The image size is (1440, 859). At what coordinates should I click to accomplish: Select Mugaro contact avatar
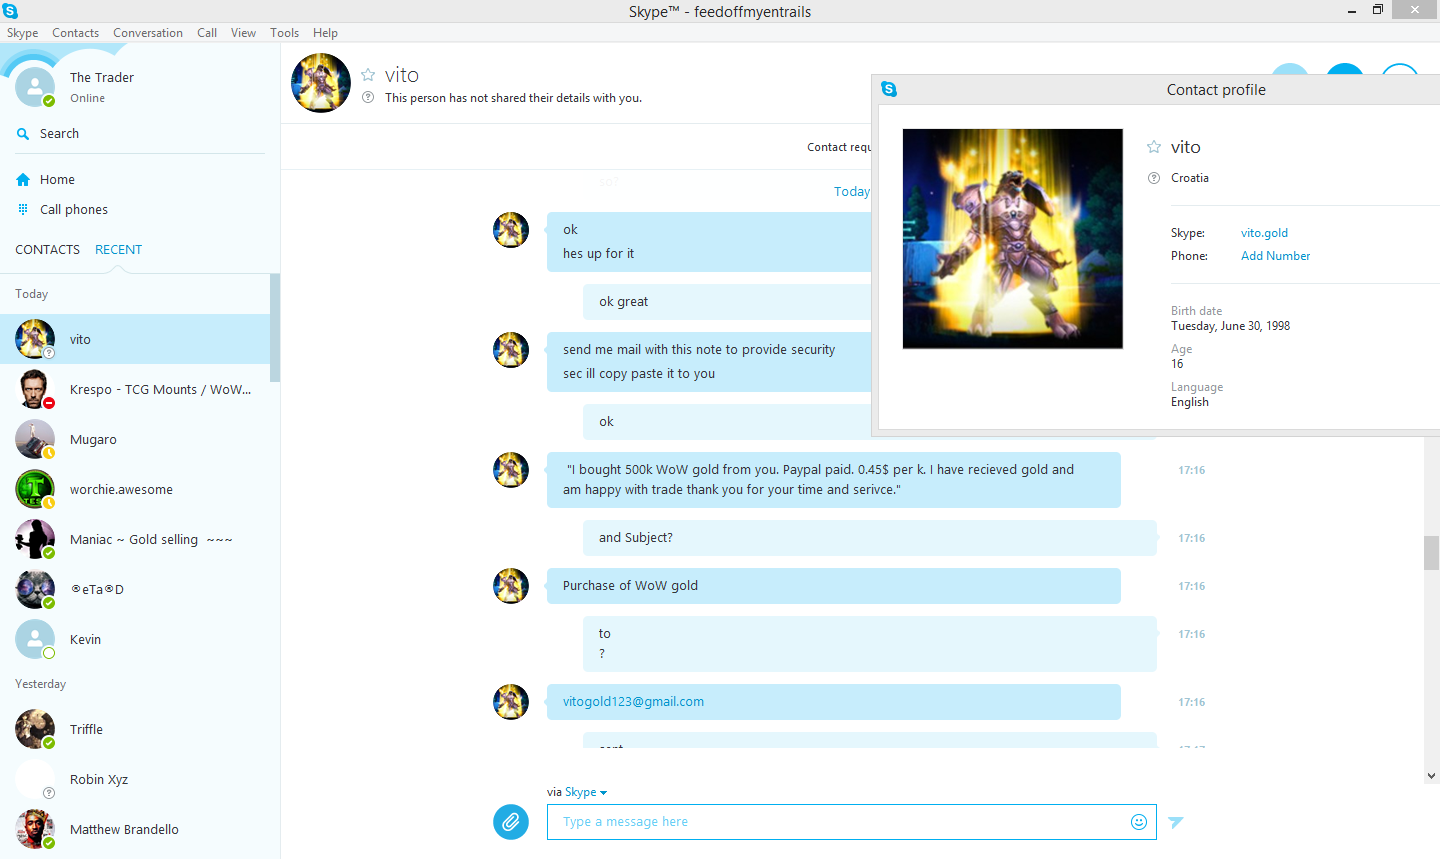(35, 439)
